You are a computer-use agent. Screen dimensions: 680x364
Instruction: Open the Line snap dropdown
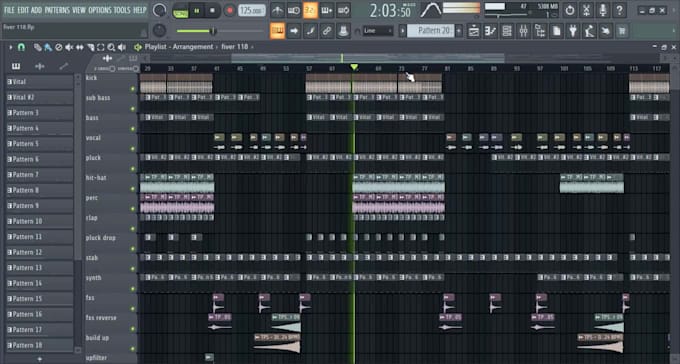click(x=378, y=31)
